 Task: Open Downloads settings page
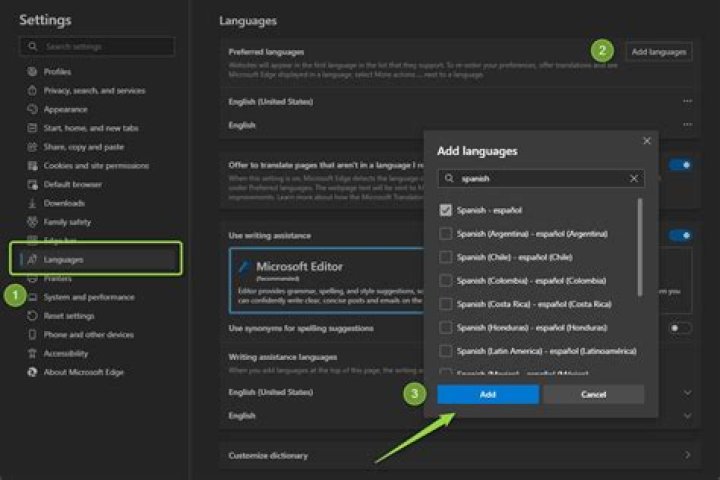[64, 203]
